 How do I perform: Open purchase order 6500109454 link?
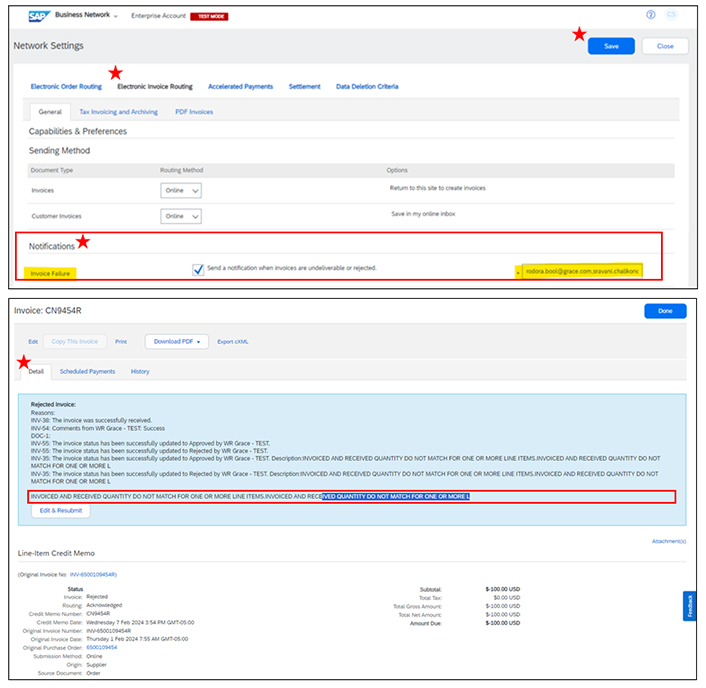[102, 647]
